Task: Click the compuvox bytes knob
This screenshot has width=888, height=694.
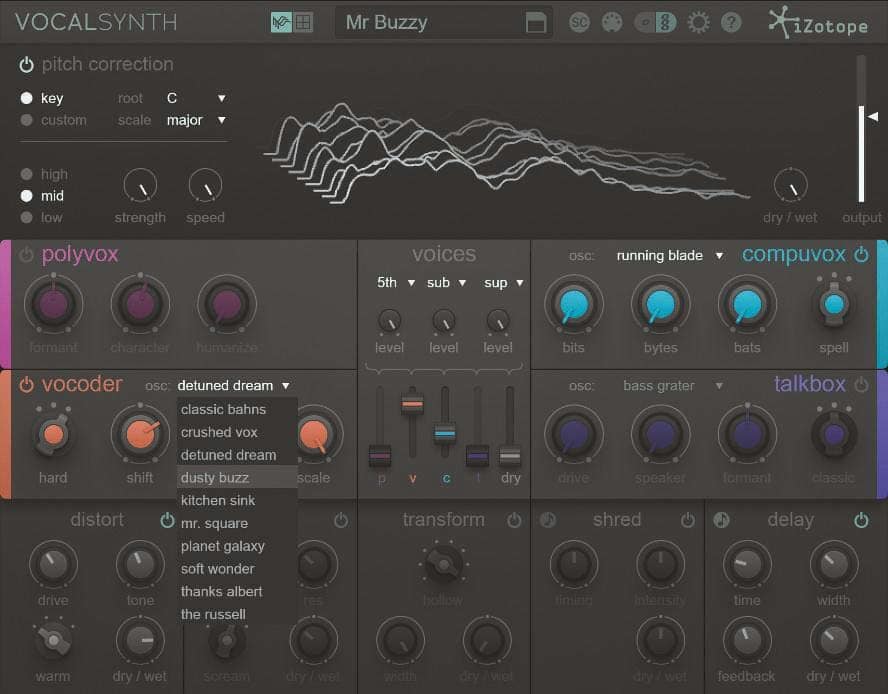Action: pos(660,304)
